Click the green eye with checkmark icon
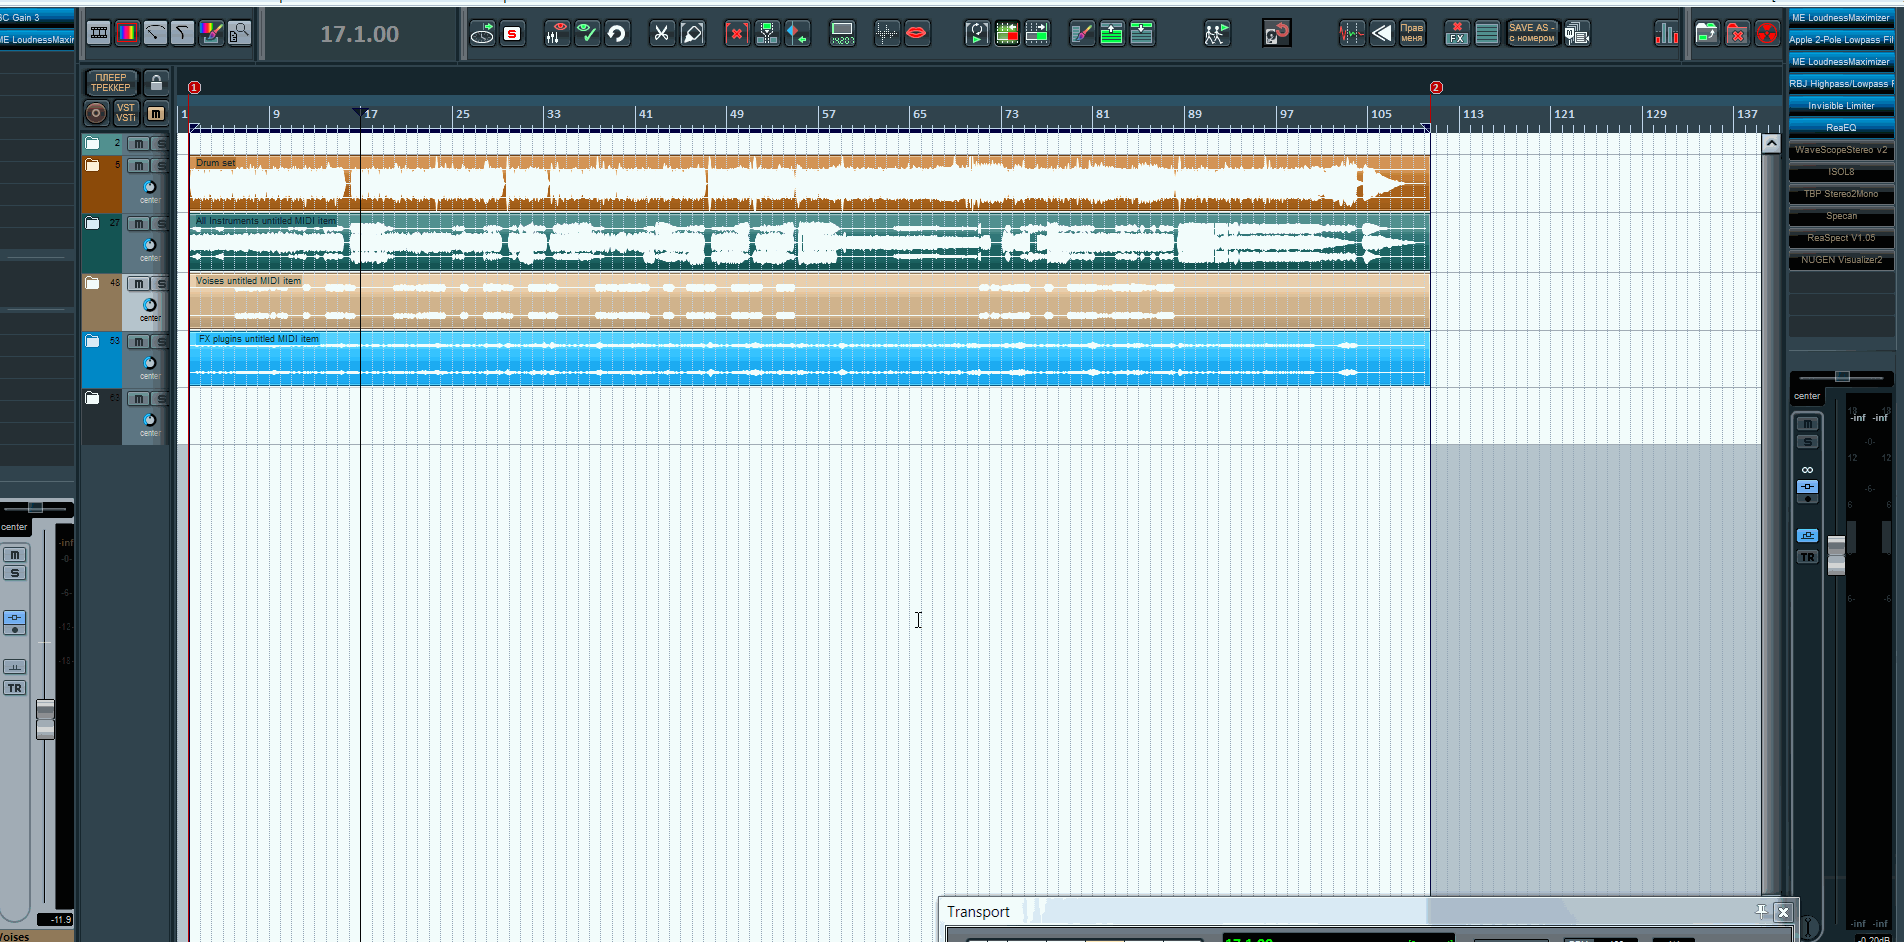 coord(587,34)
